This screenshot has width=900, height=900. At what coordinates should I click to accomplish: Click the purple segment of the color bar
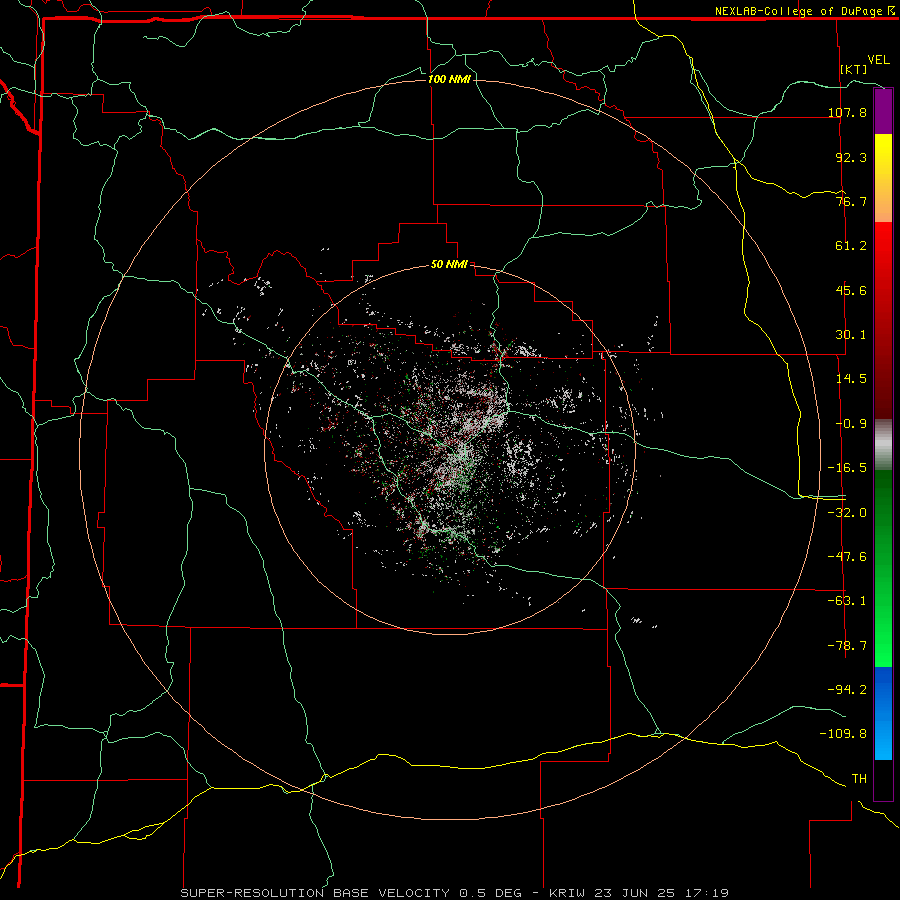tap(883, 111)
